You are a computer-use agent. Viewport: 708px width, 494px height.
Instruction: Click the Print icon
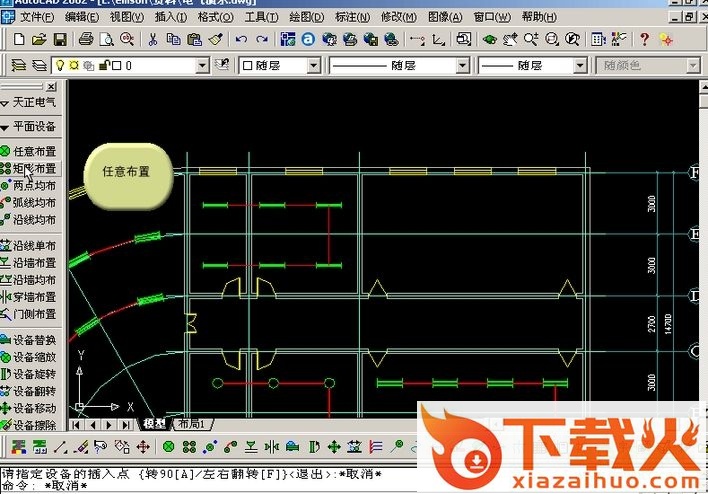pyautogui.click(x=86, y=39)
